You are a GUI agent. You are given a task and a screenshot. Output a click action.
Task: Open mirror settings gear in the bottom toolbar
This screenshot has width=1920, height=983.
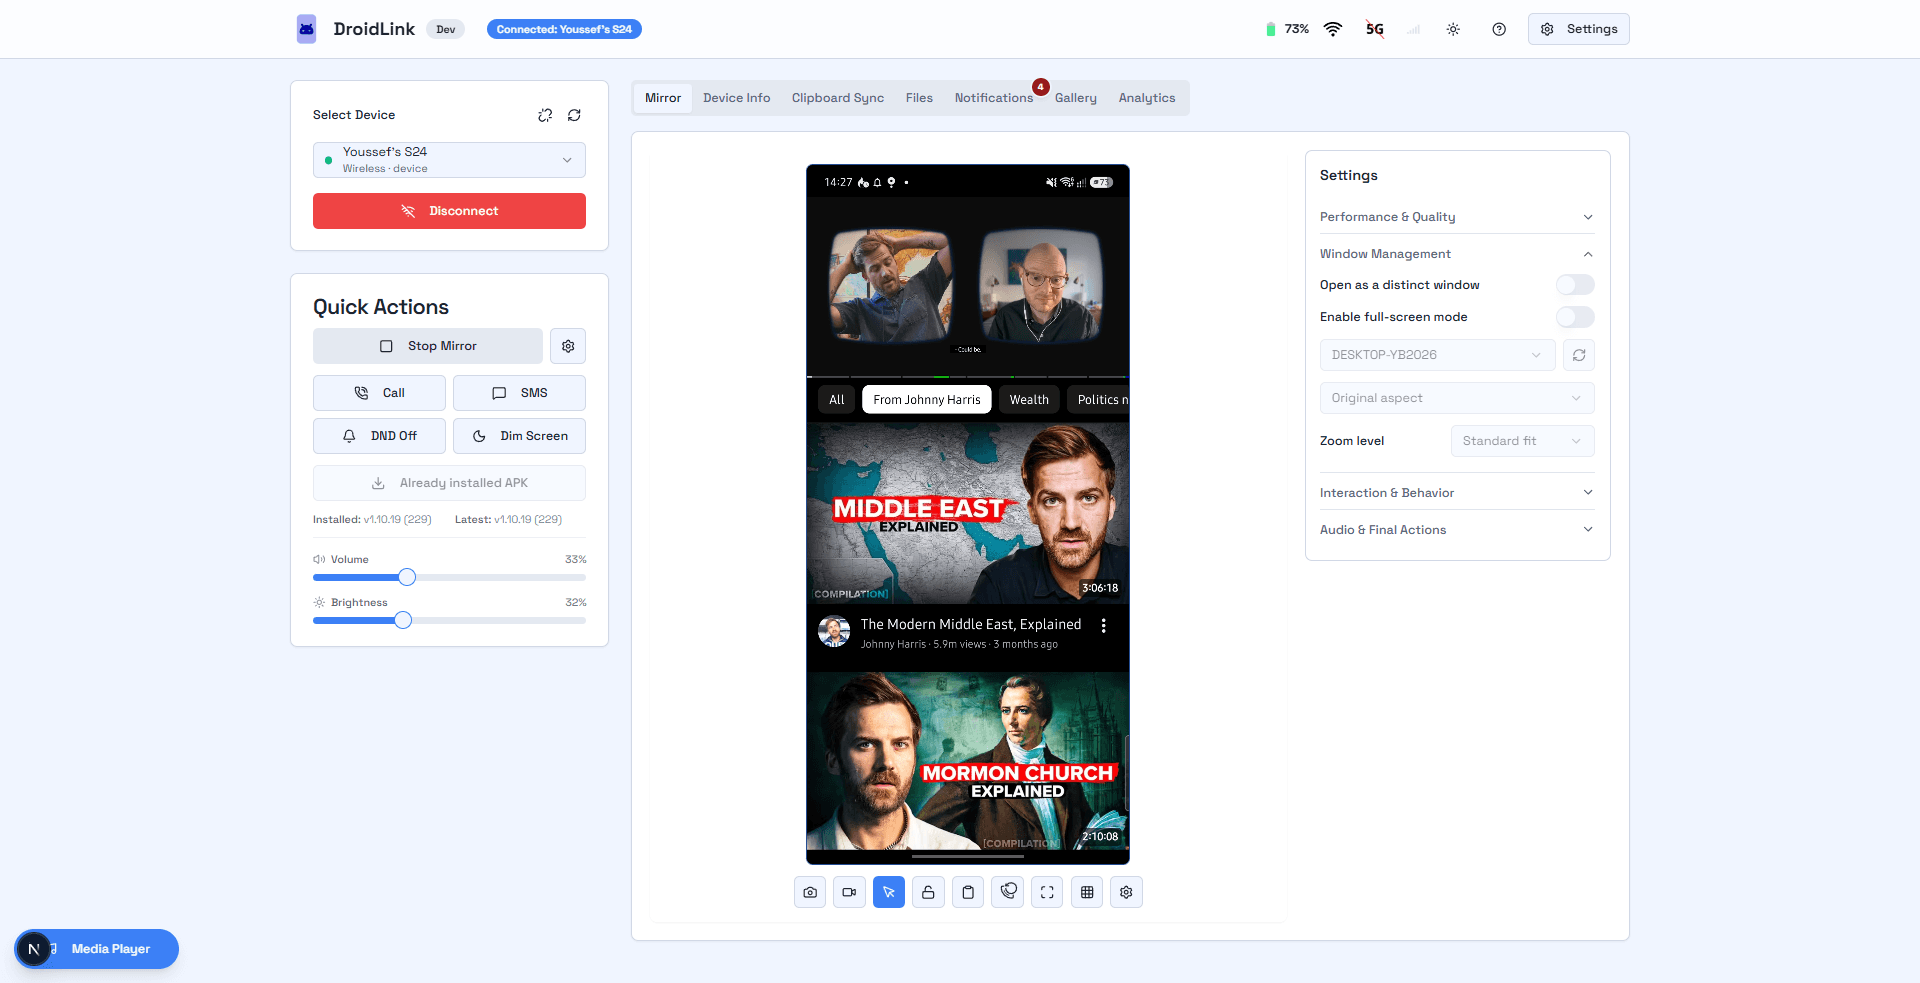[x=1126, y=892]
